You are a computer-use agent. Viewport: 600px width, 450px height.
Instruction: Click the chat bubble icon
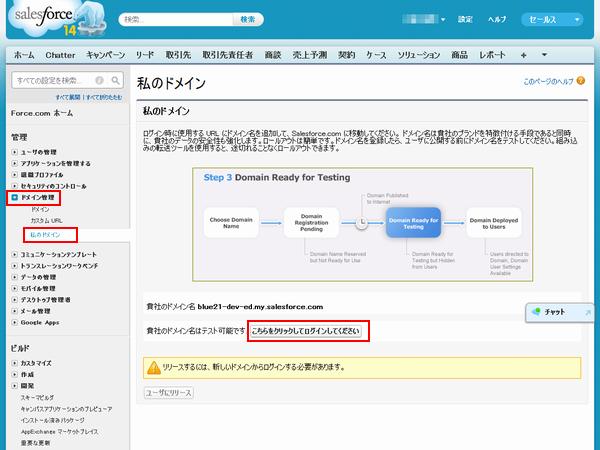point(536,312)
